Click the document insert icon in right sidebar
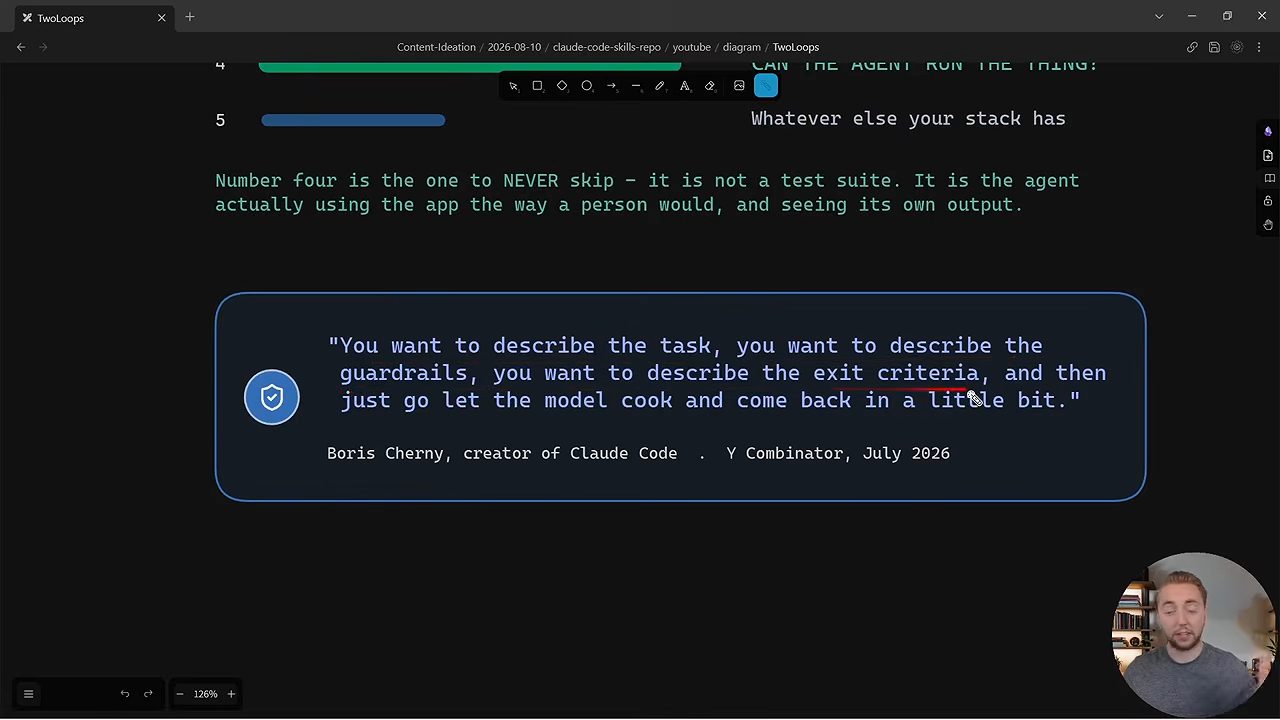 (x=1268, y=155)
